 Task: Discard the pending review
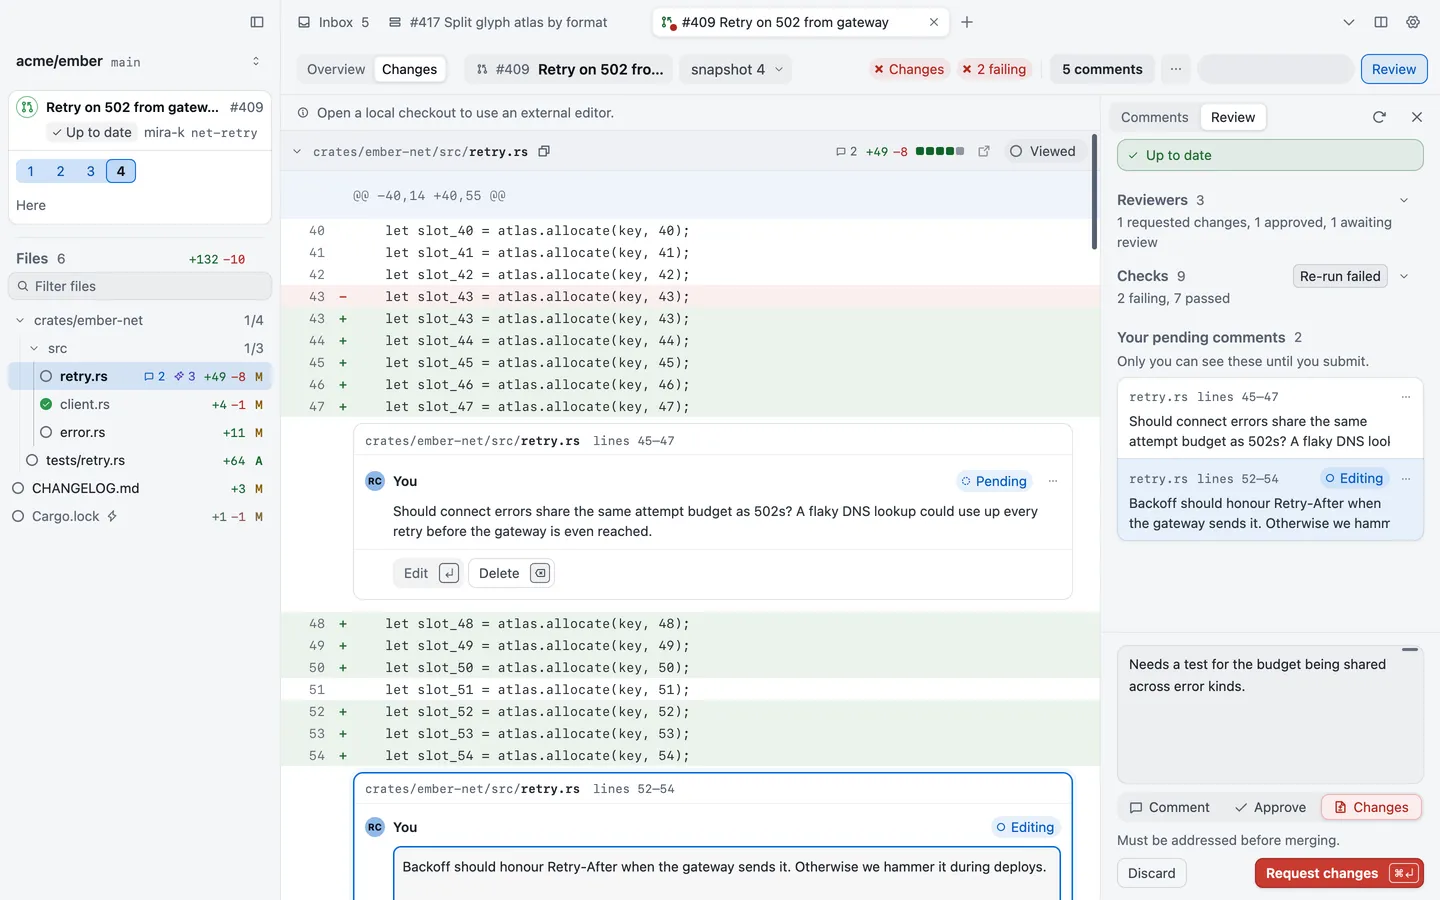(x=1152, y=873)
